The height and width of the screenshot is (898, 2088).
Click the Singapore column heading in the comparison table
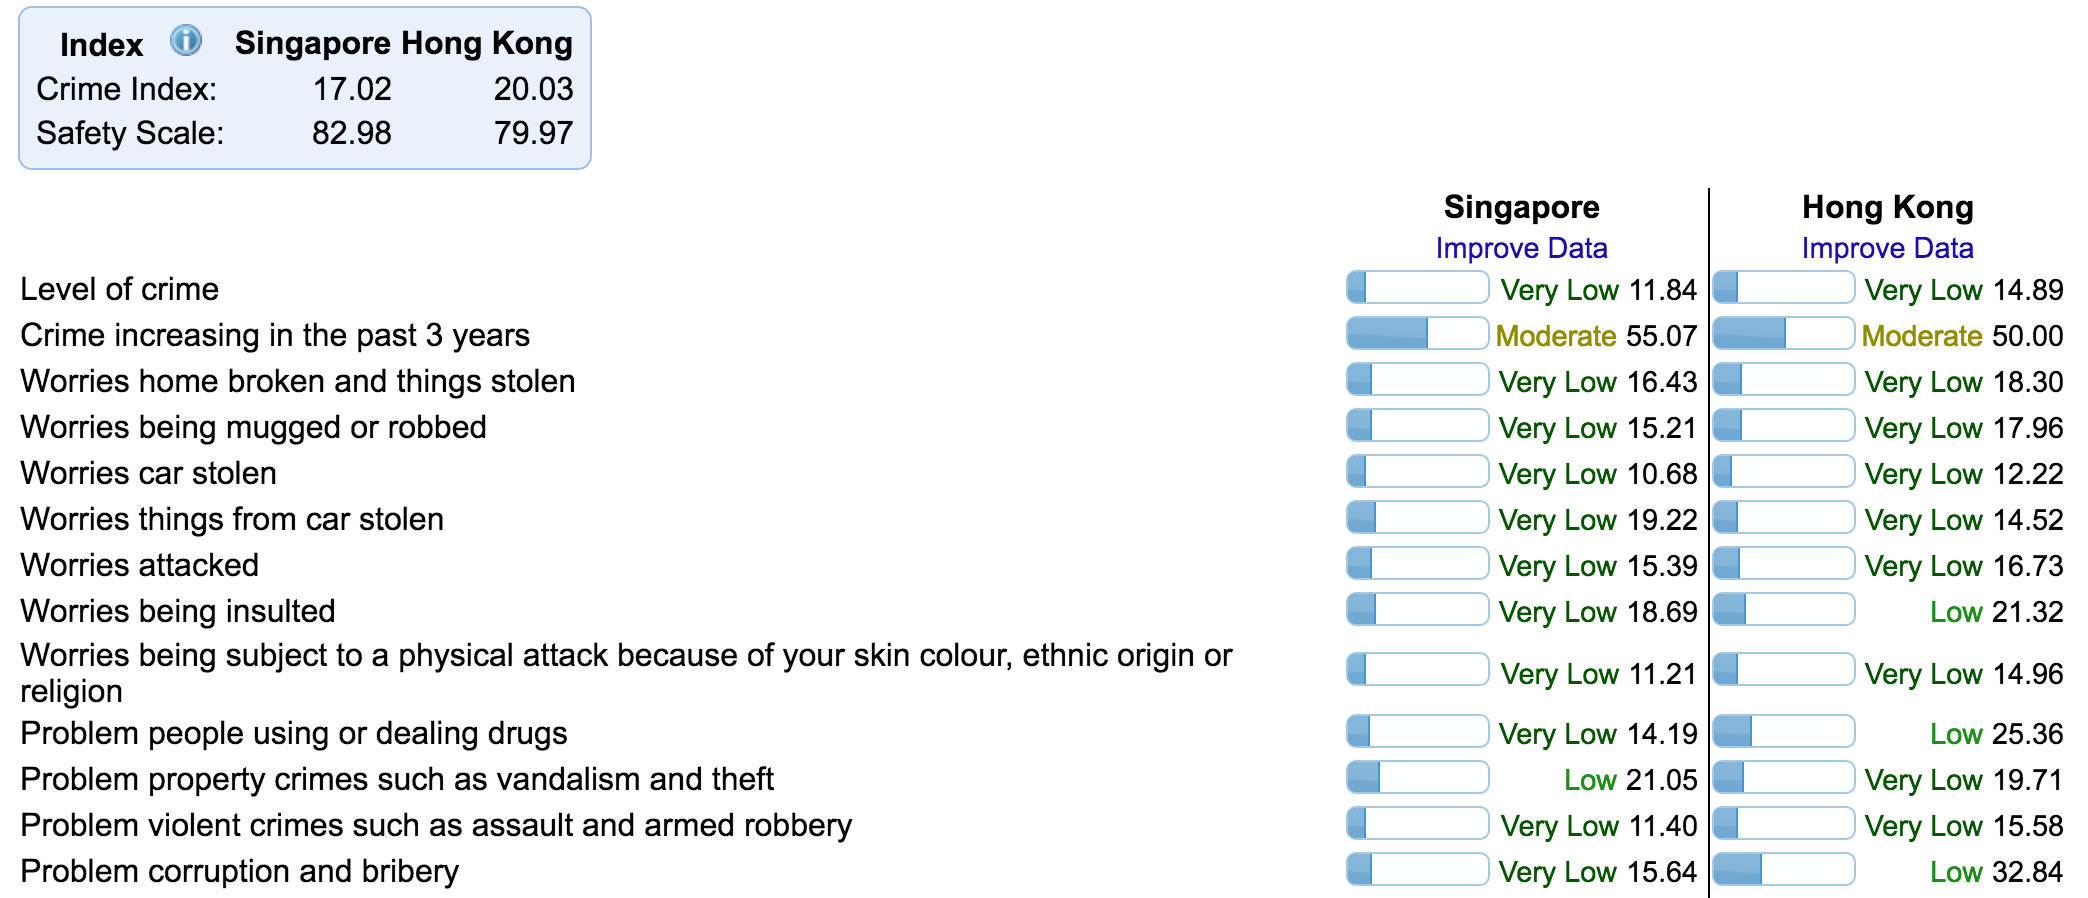tap(1521, 207)
